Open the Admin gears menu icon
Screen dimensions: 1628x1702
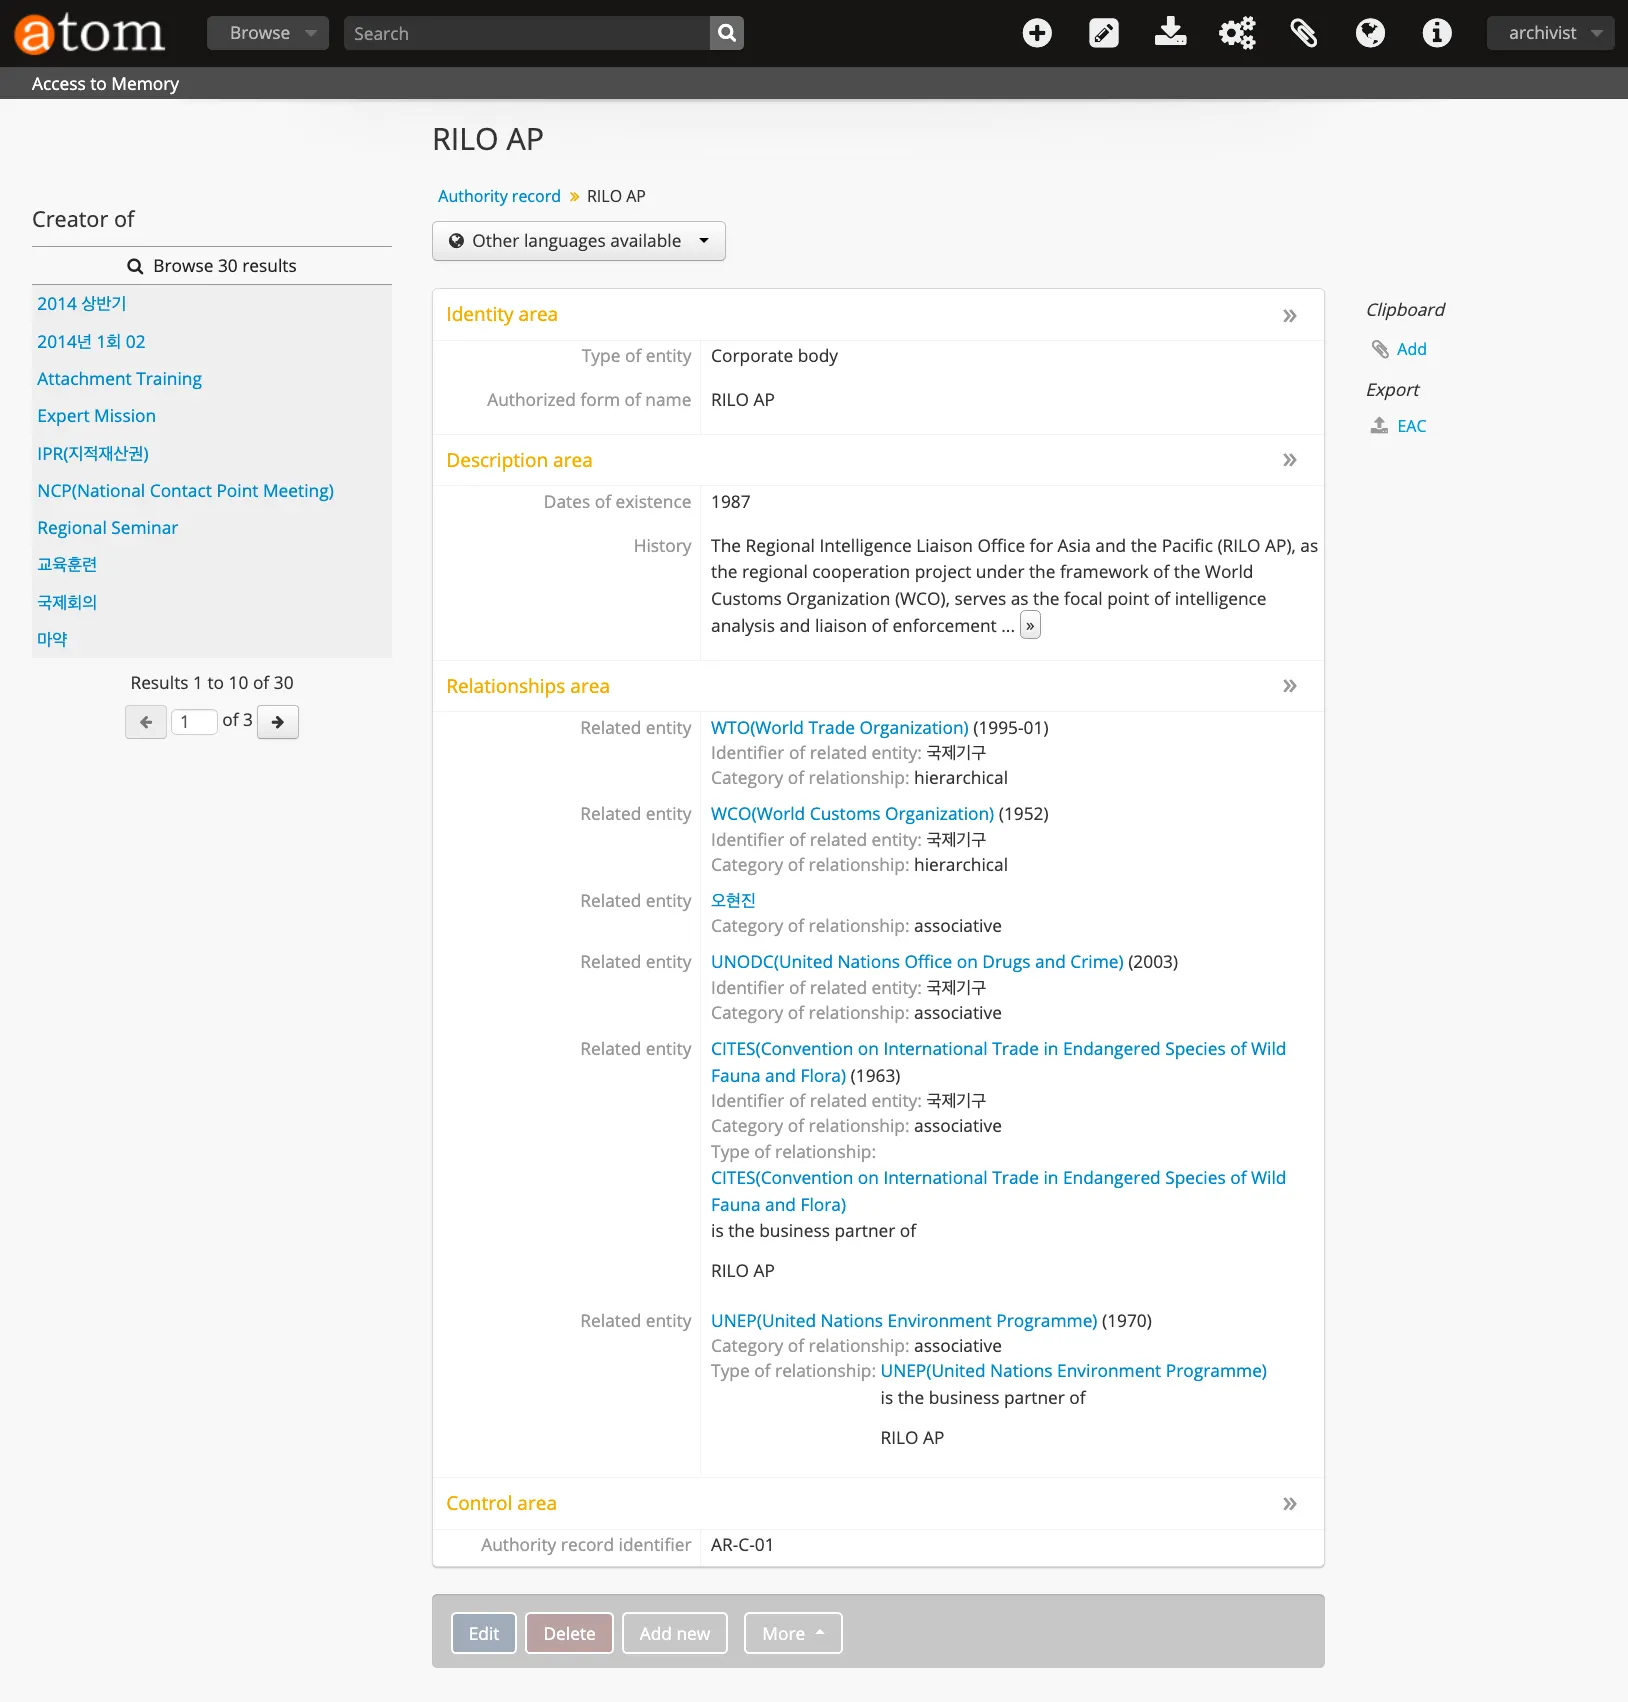point(1237,33)
